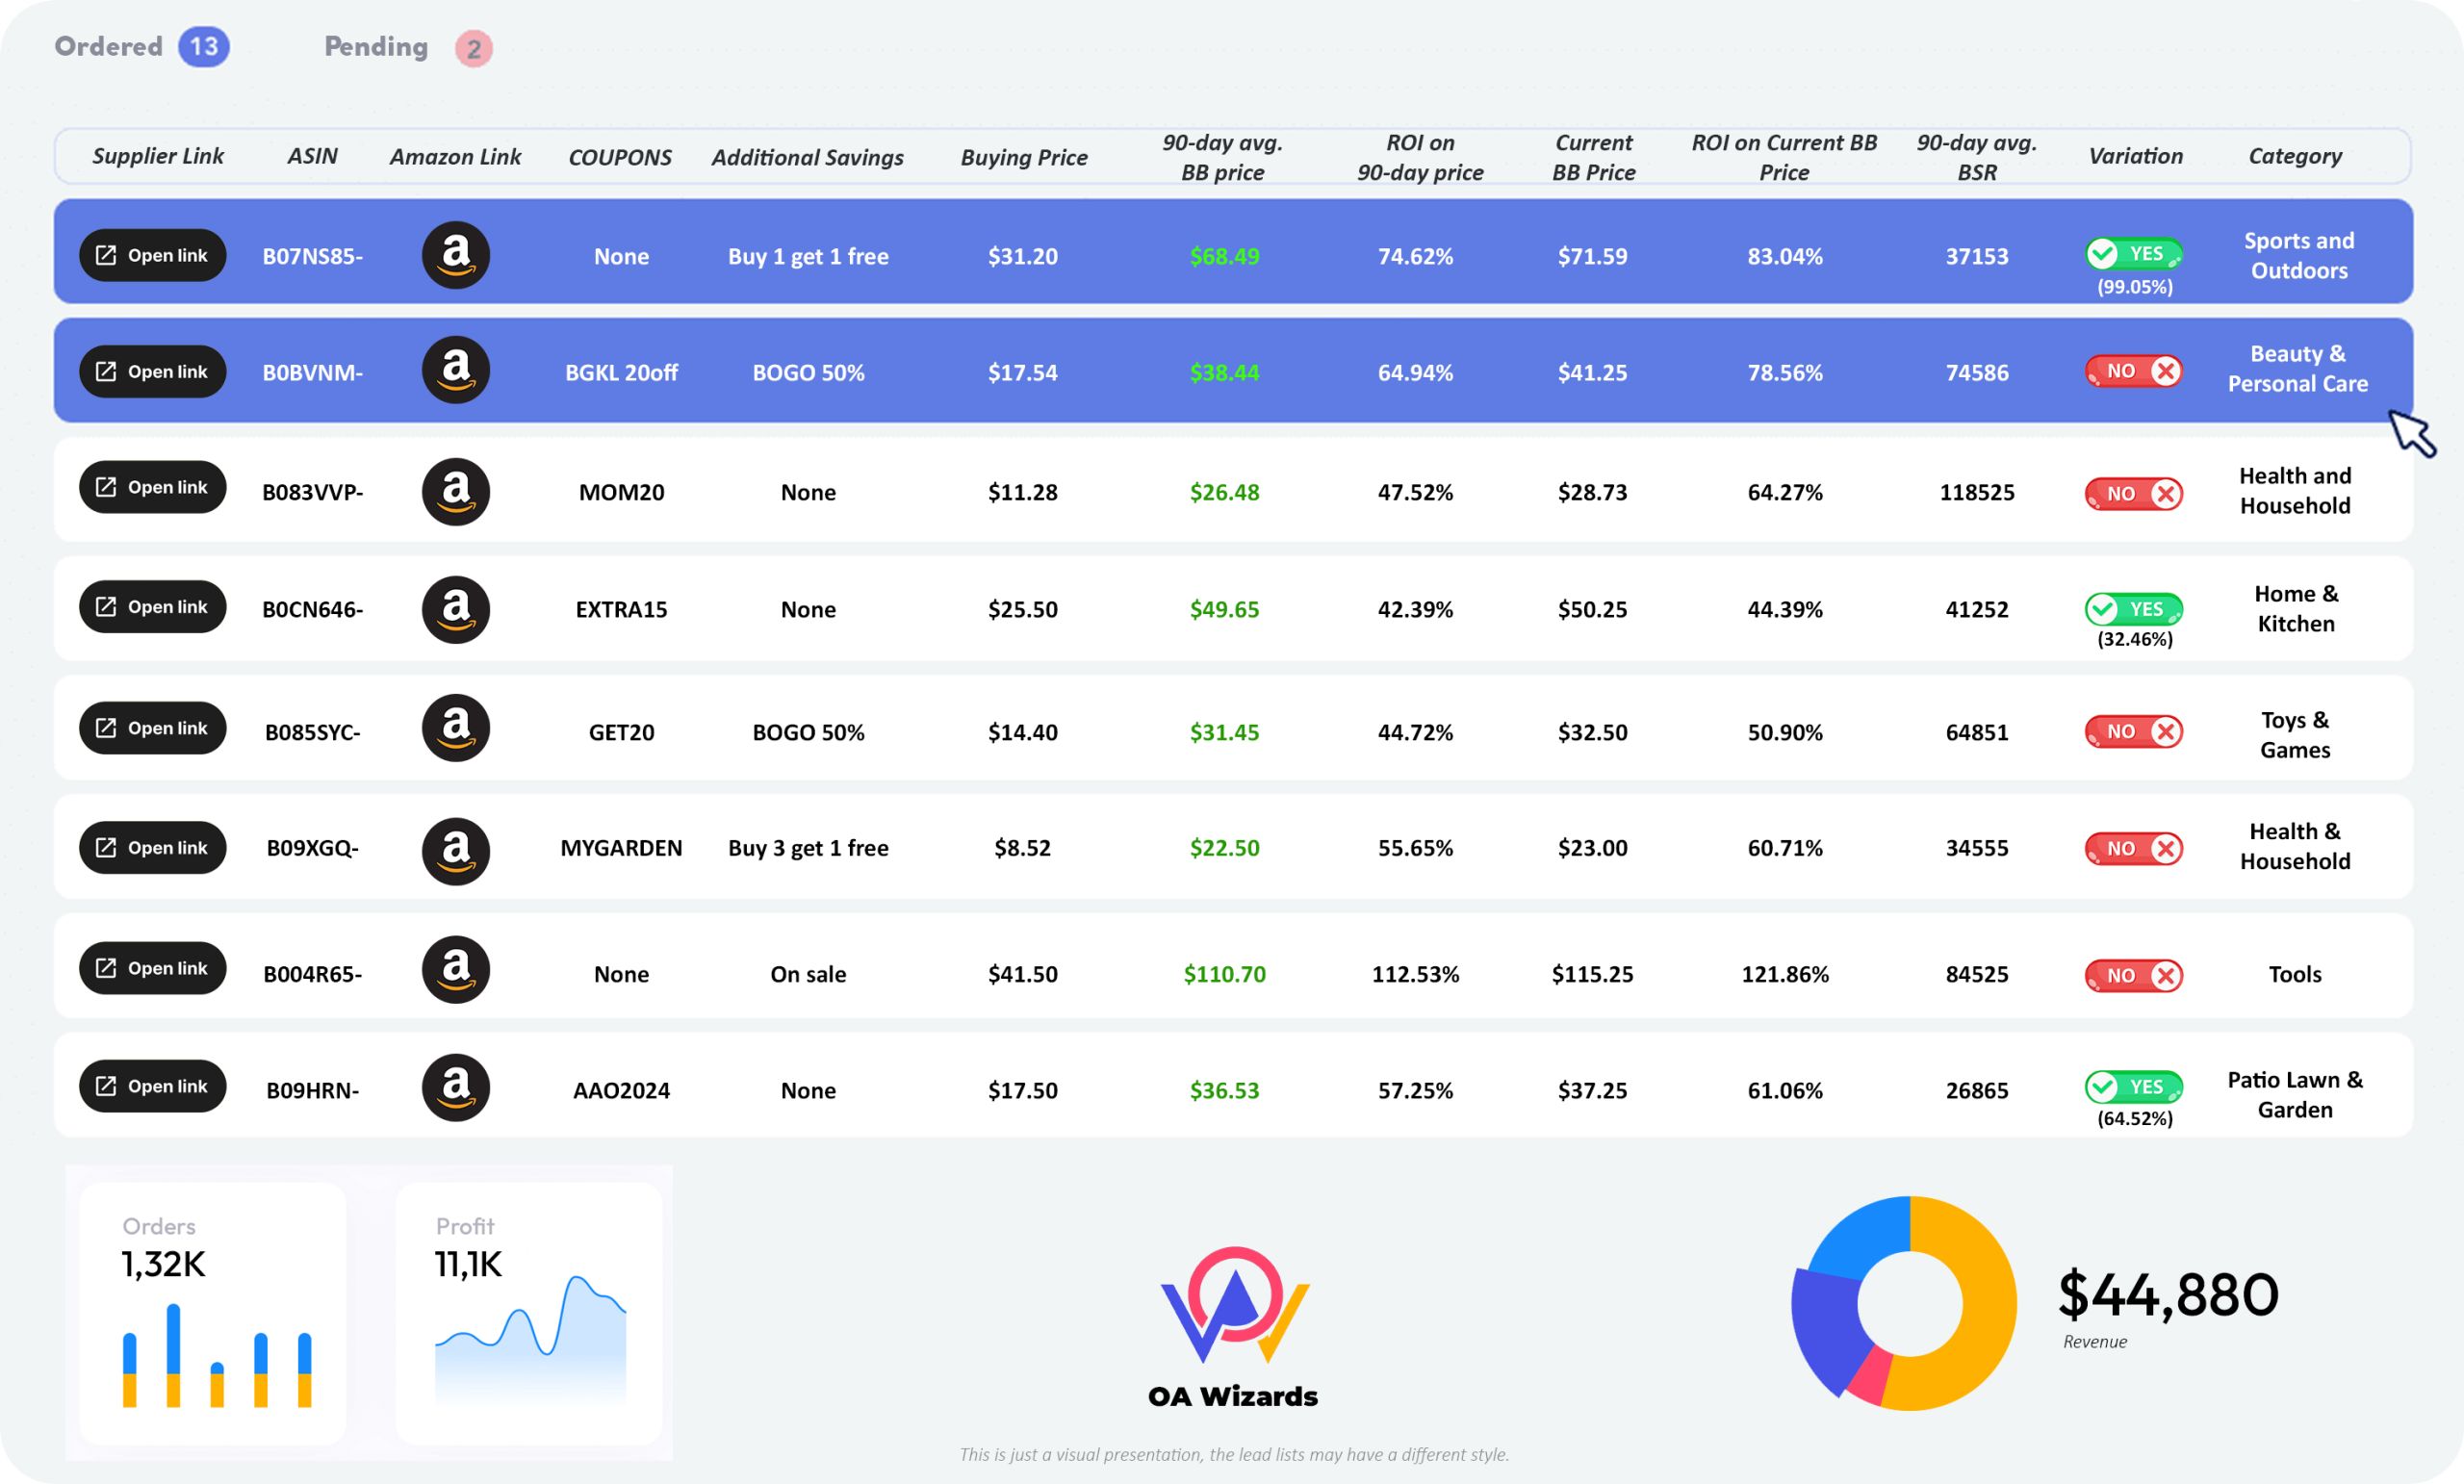
Task: Click Open link for B0BVNM- supplier
Action: (152, 371)
